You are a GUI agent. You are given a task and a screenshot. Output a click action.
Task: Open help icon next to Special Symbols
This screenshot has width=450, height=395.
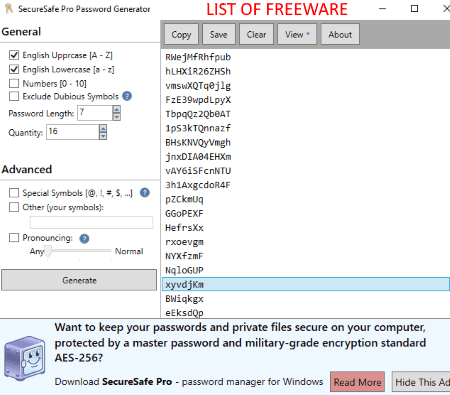click(145, 193)
